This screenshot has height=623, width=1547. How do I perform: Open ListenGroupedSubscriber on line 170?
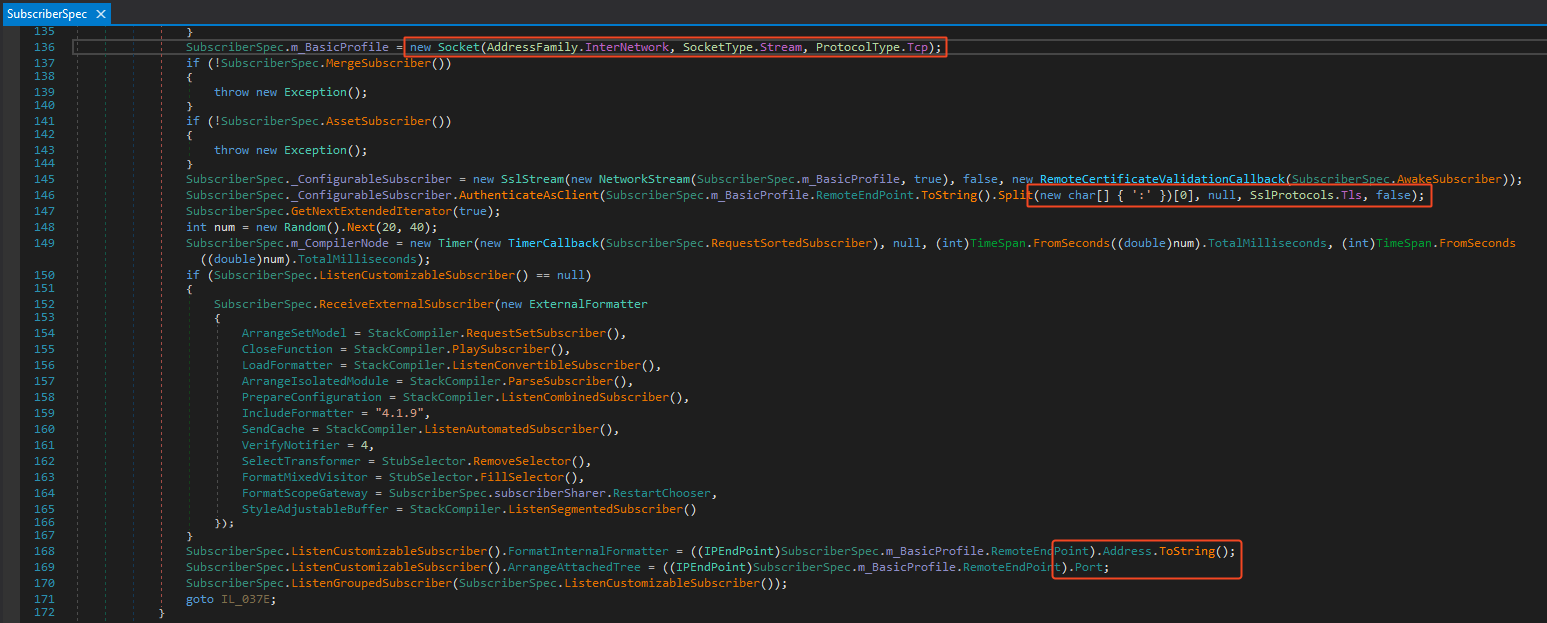[x=372, y=583]
